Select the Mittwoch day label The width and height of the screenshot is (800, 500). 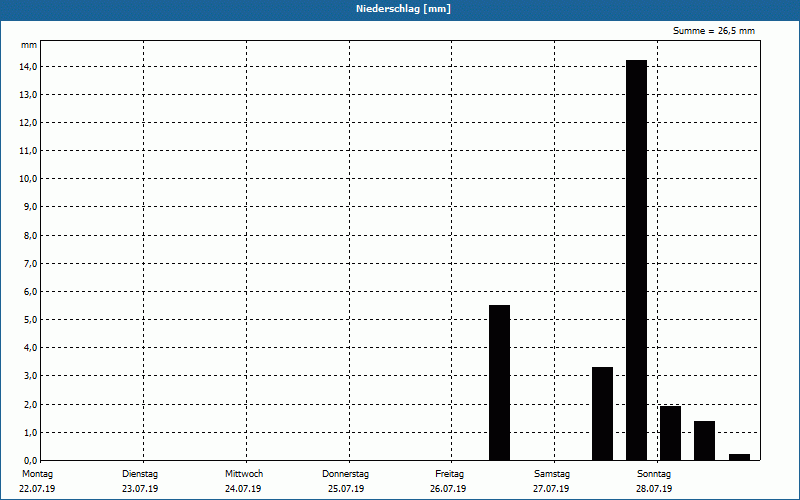[244, 474]
